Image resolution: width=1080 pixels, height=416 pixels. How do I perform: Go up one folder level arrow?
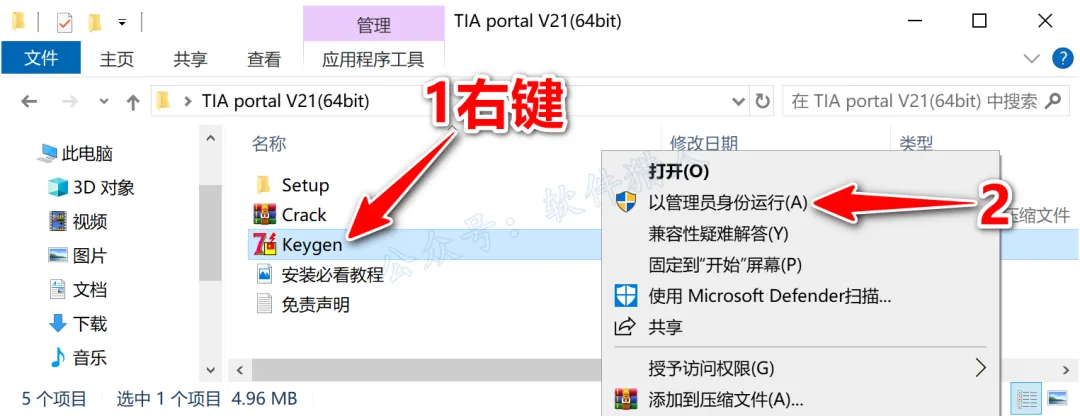(x=134, y=102)
